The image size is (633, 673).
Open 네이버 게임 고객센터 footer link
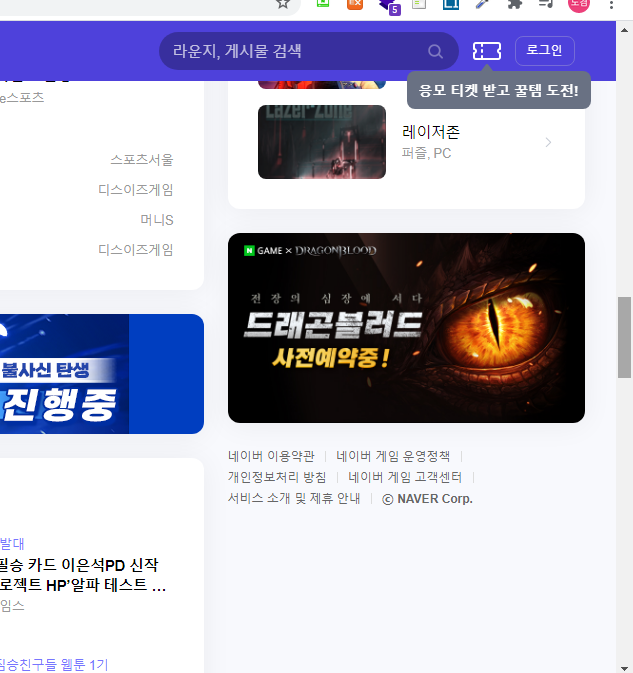(405, 477)
